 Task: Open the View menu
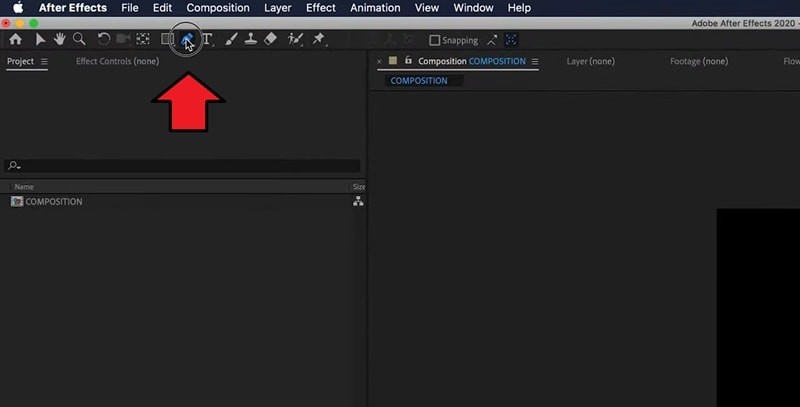(x=427, y=8)
